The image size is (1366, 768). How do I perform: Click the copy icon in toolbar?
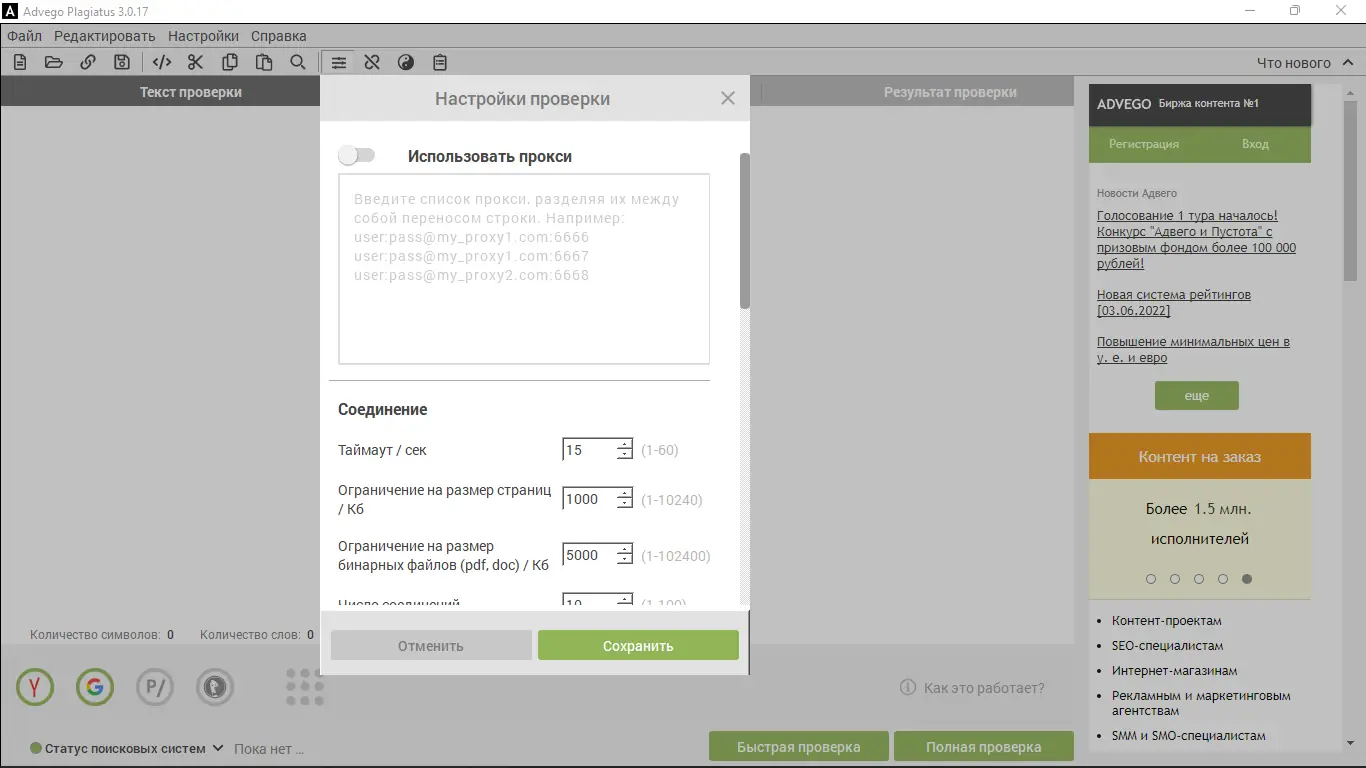230,62
